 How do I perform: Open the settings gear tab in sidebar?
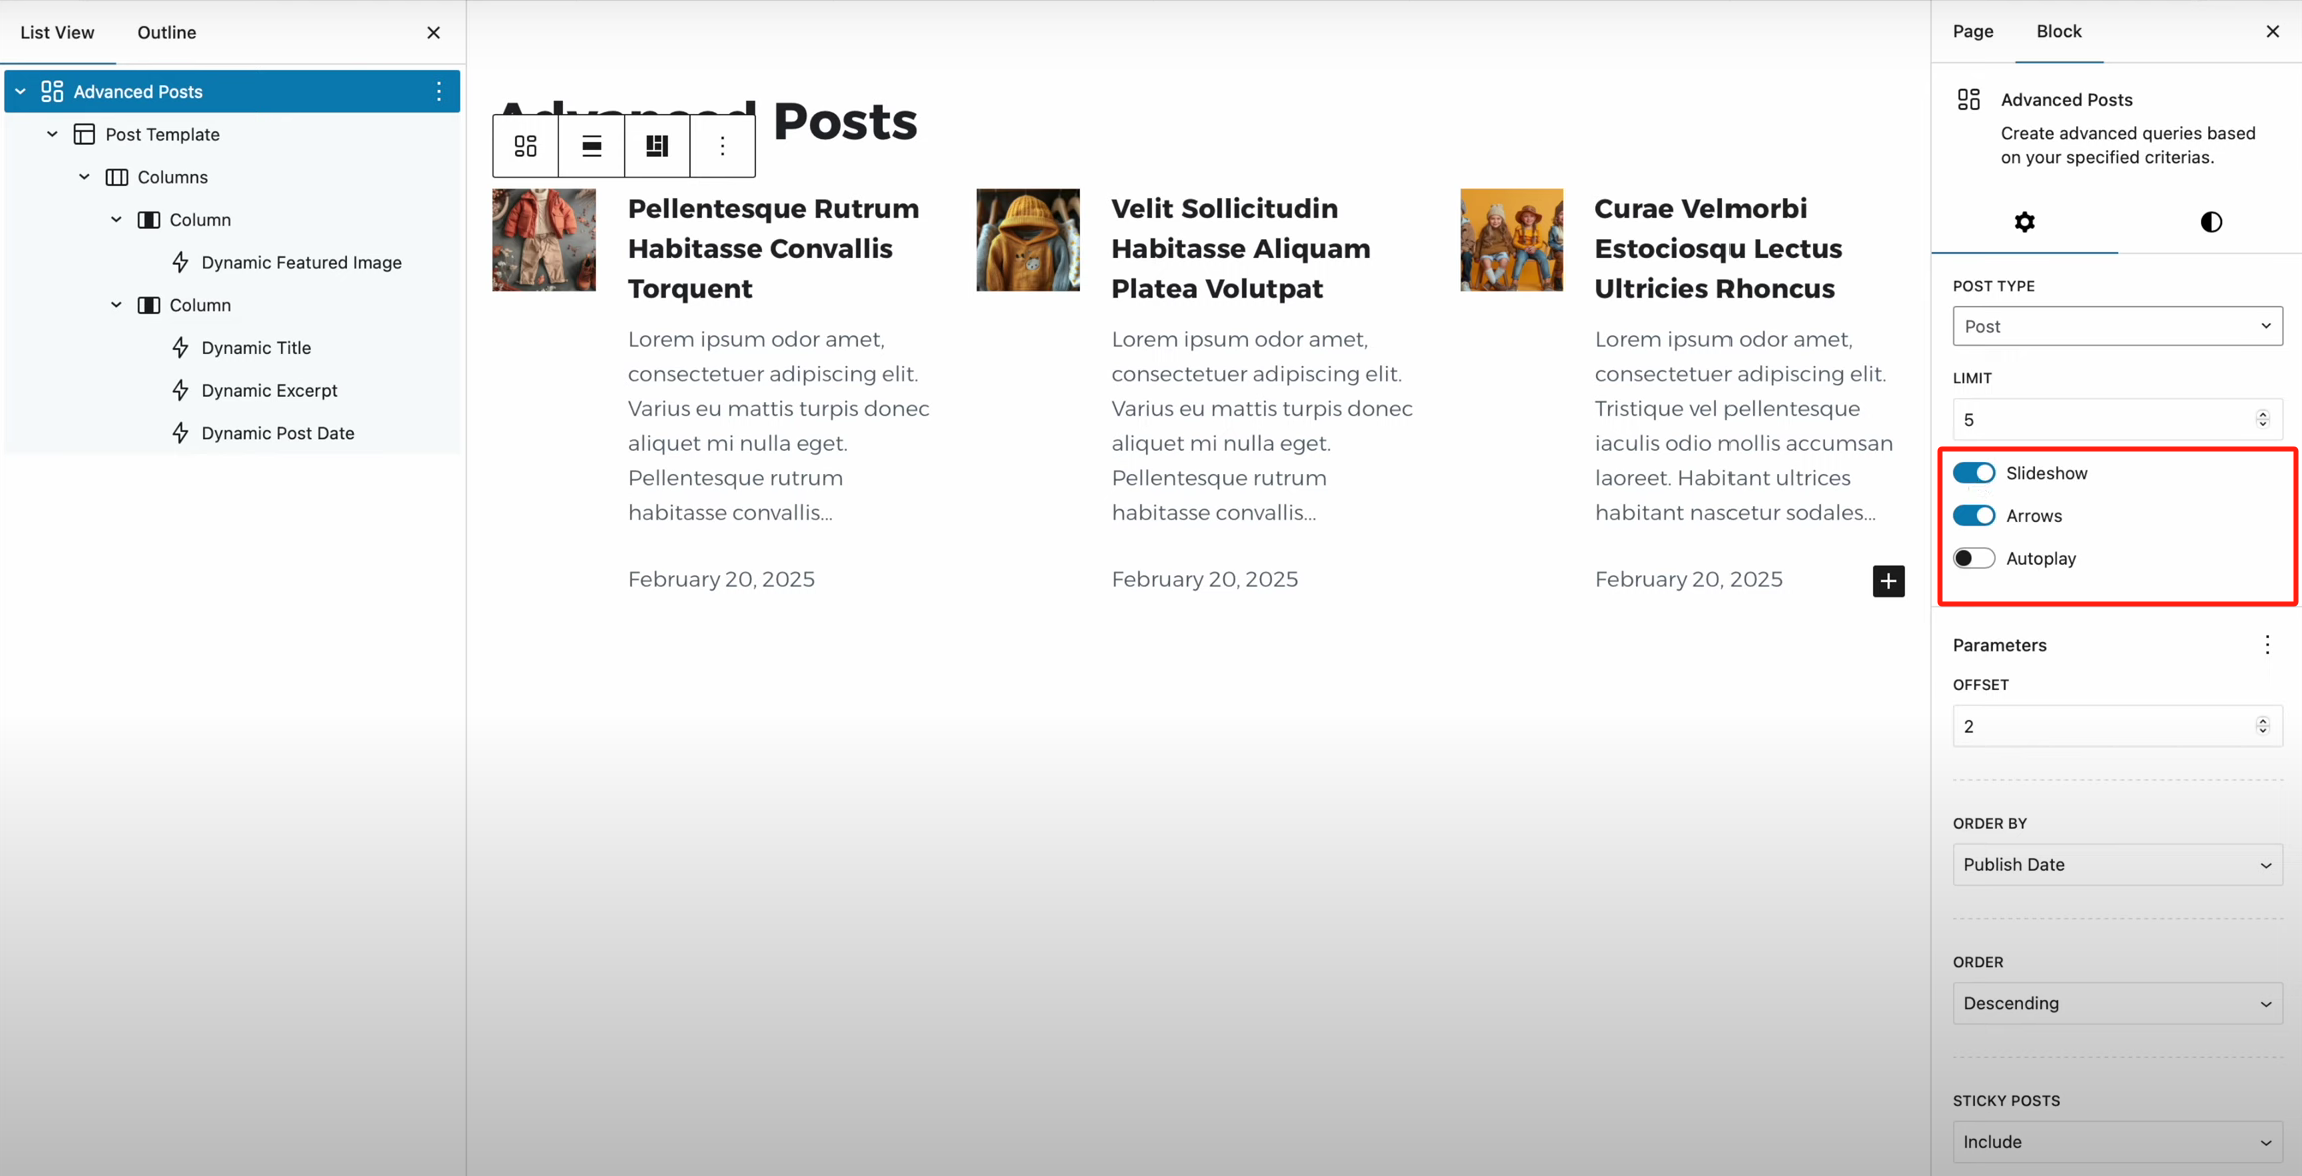click(2024, 222)
